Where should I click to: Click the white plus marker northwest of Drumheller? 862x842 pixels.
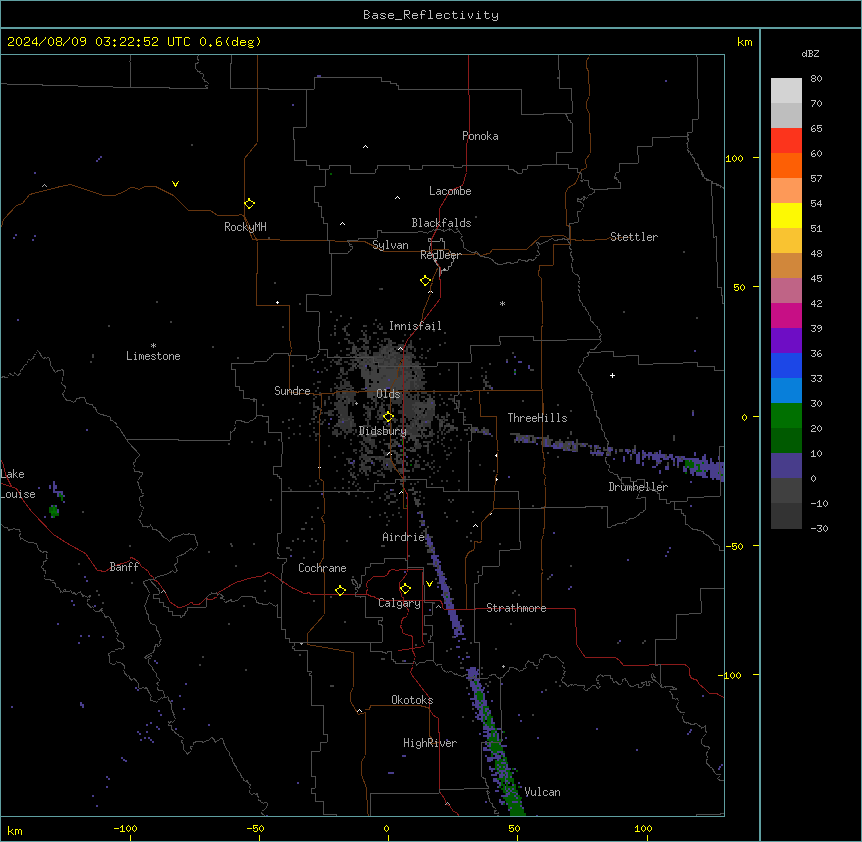[612, 375]
